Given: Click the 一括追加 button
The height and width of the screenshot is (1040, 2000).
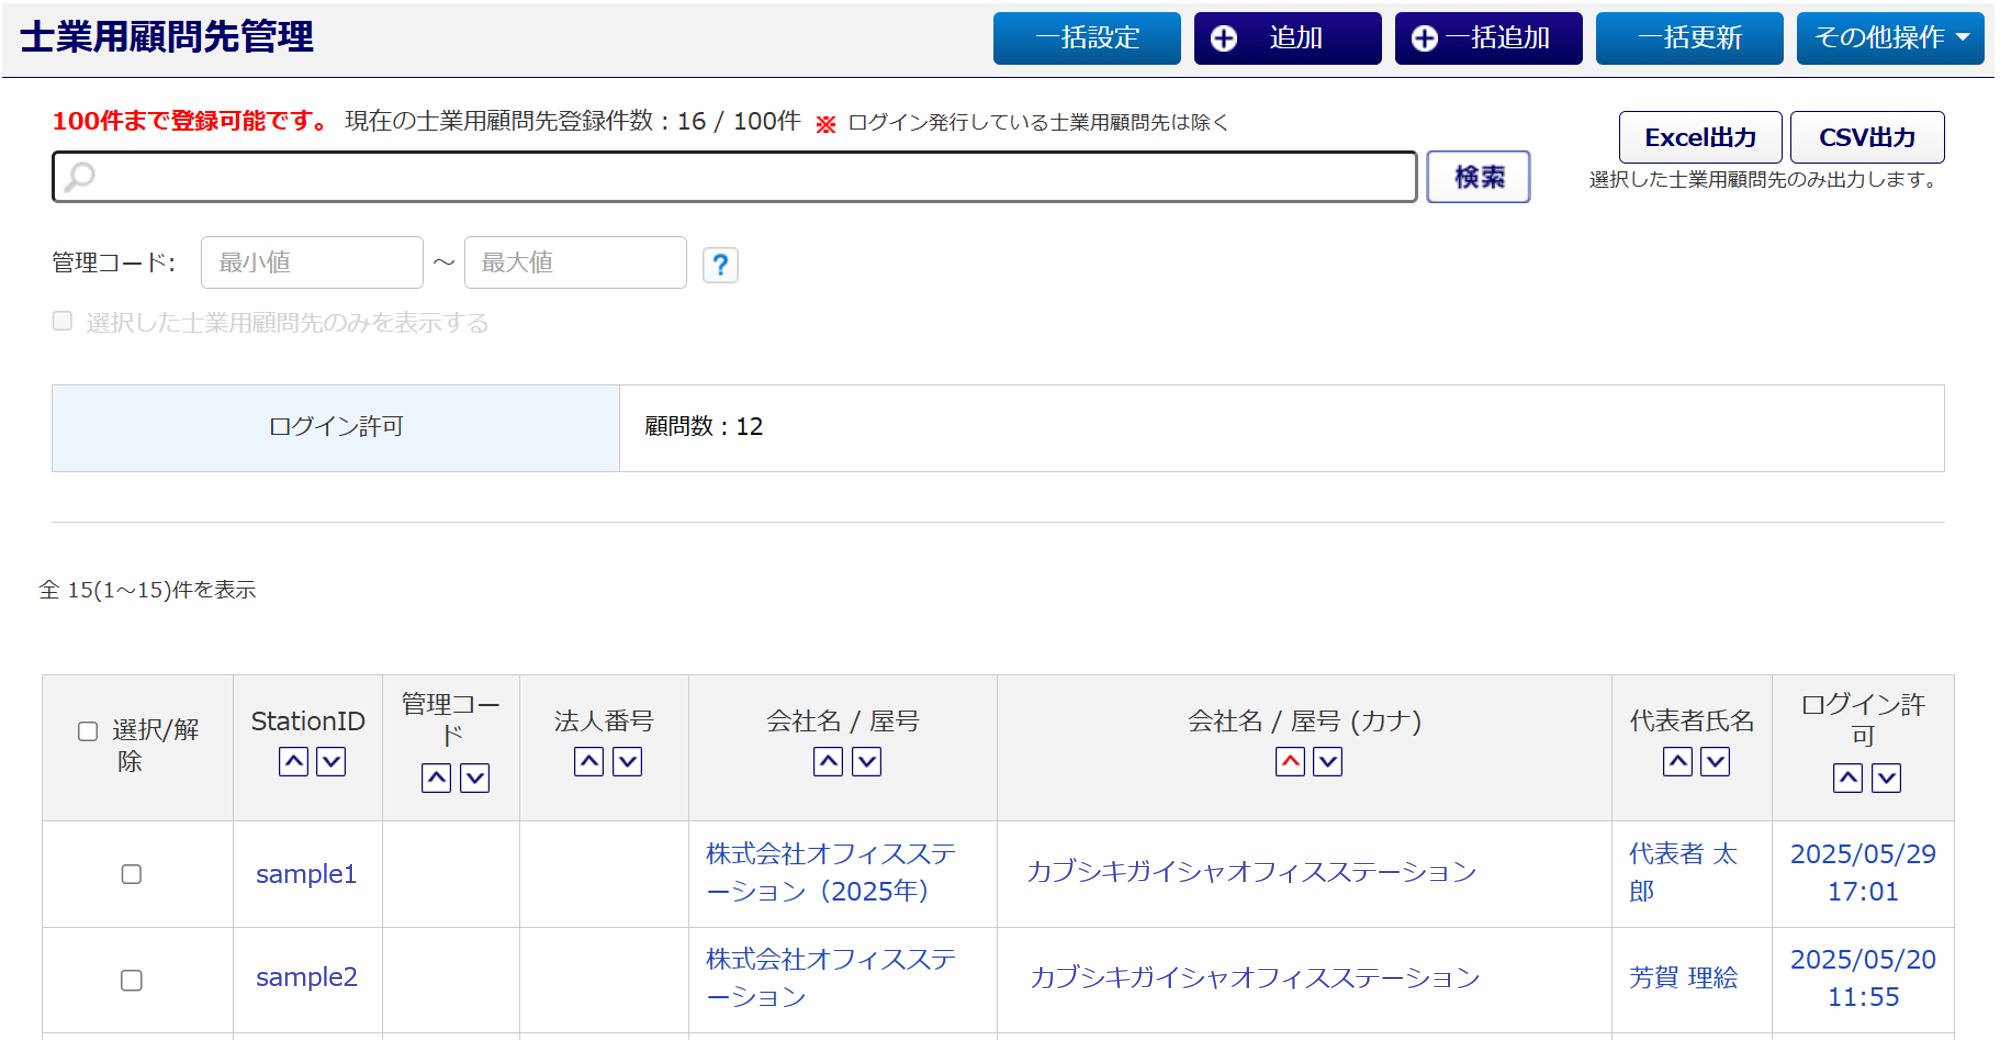Looking at the screenshot, I should 1488,38.
